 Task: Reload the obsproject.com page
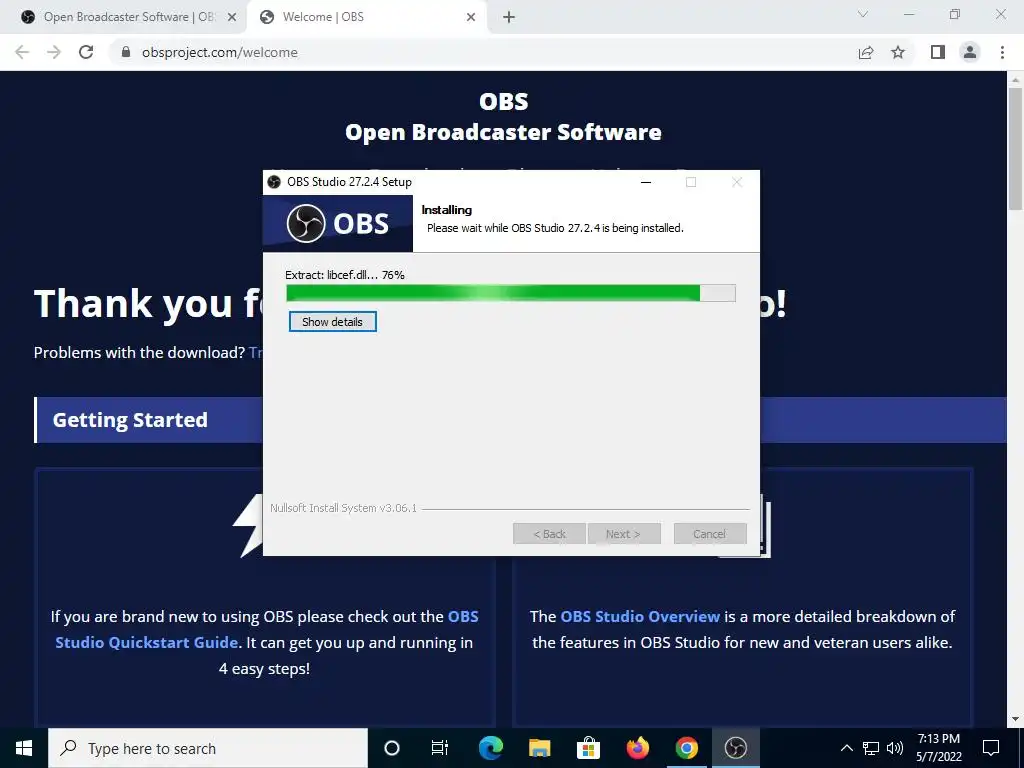click(86, 52)
